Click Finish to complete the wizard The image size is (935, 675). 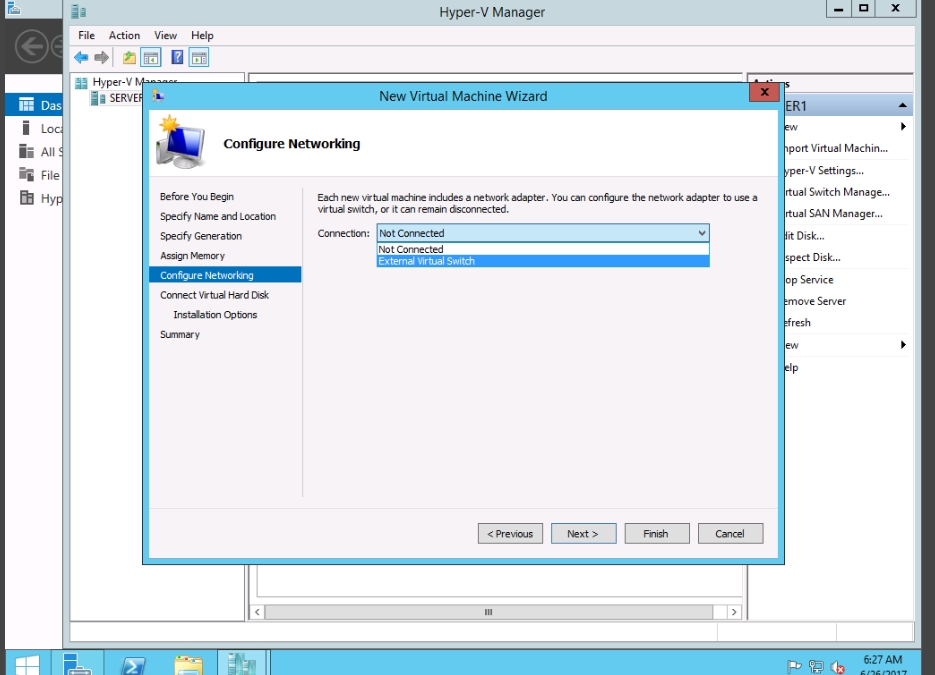coord(656,534)
